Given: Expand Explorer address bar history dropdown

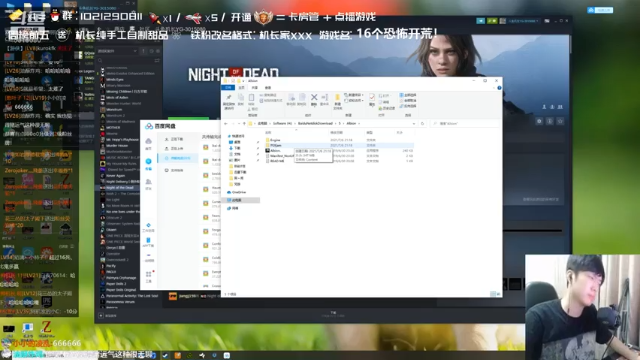Looking at the screenshot, I should (x=414, y=123).
